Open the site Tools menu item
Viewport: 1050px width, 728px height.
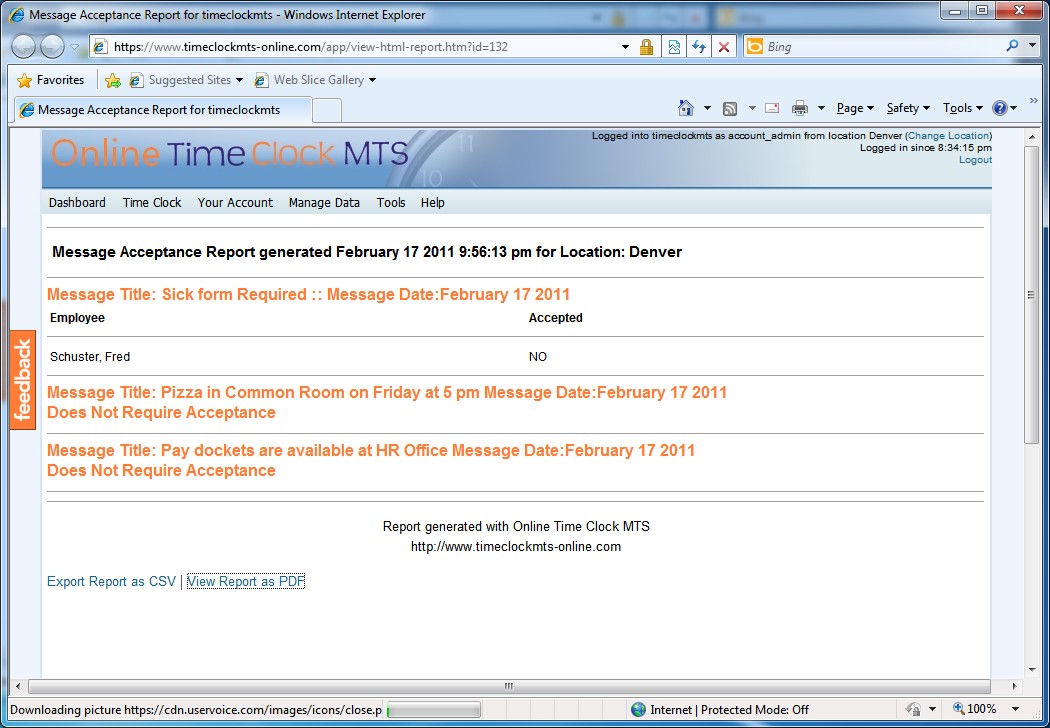click(391, 202)
